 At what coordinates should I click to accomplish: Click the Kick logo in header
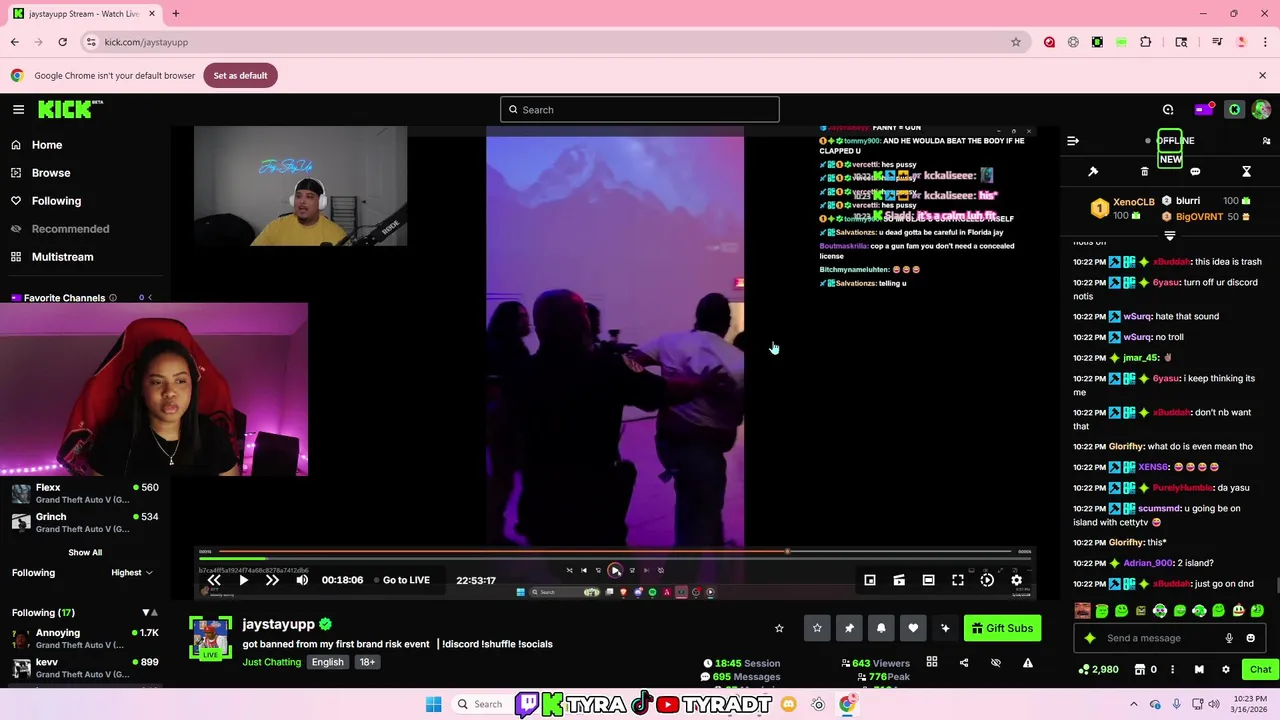[70, 109]
